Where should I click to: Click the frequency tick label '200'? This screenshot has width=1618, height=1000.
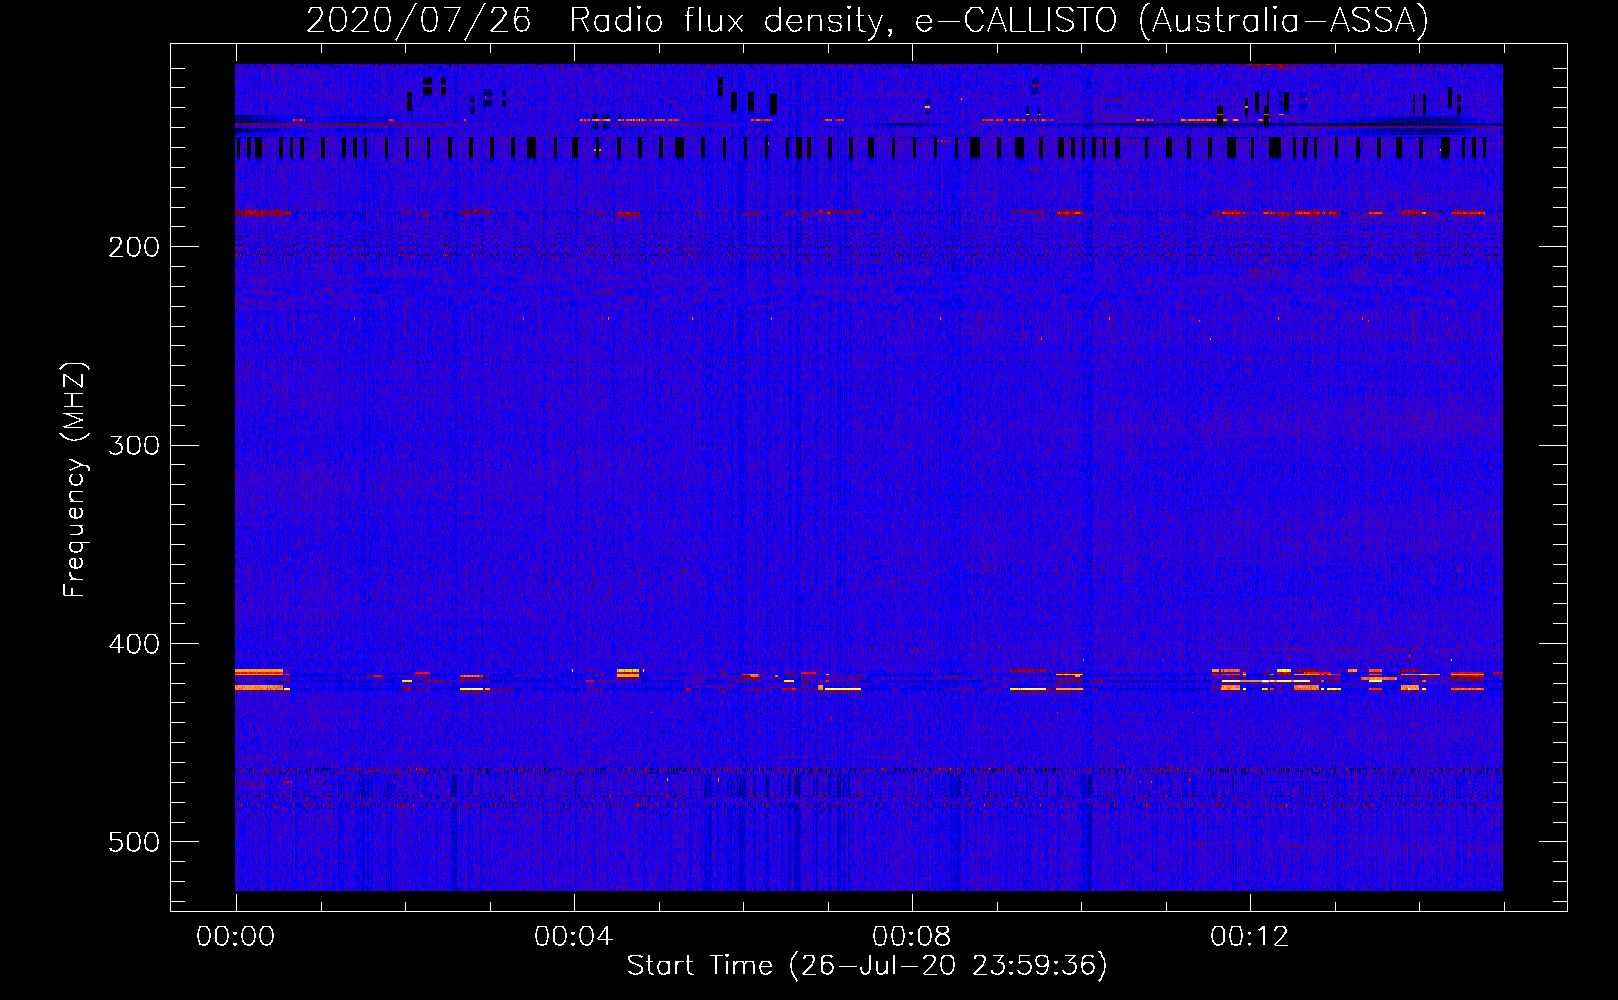[x=134, y=247]
